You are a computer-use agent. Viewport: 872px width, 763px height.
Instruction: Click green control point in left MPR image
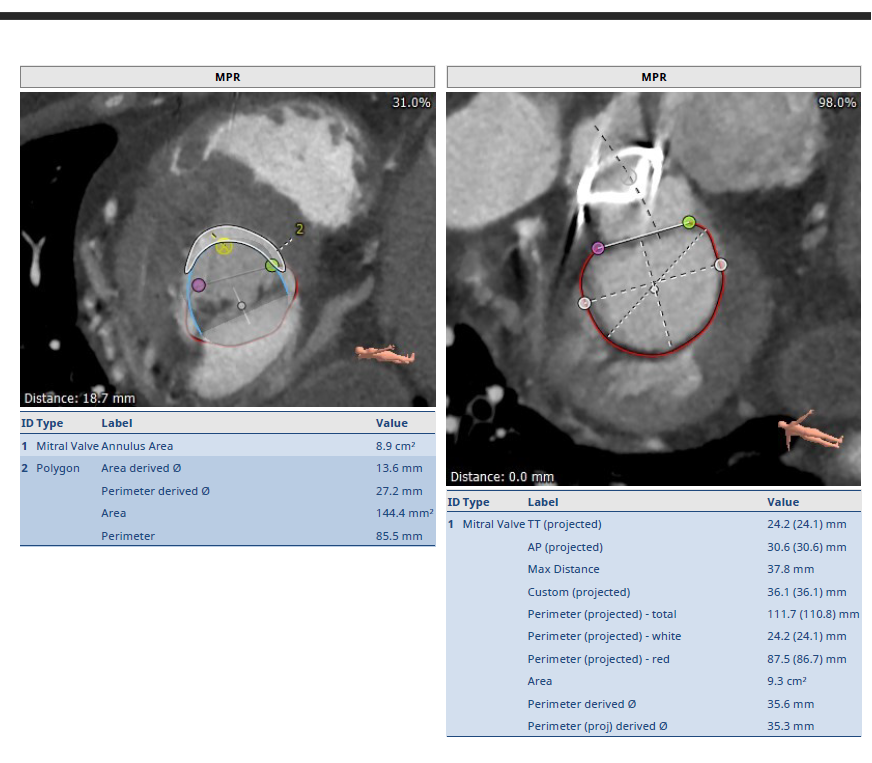point(272,265)
